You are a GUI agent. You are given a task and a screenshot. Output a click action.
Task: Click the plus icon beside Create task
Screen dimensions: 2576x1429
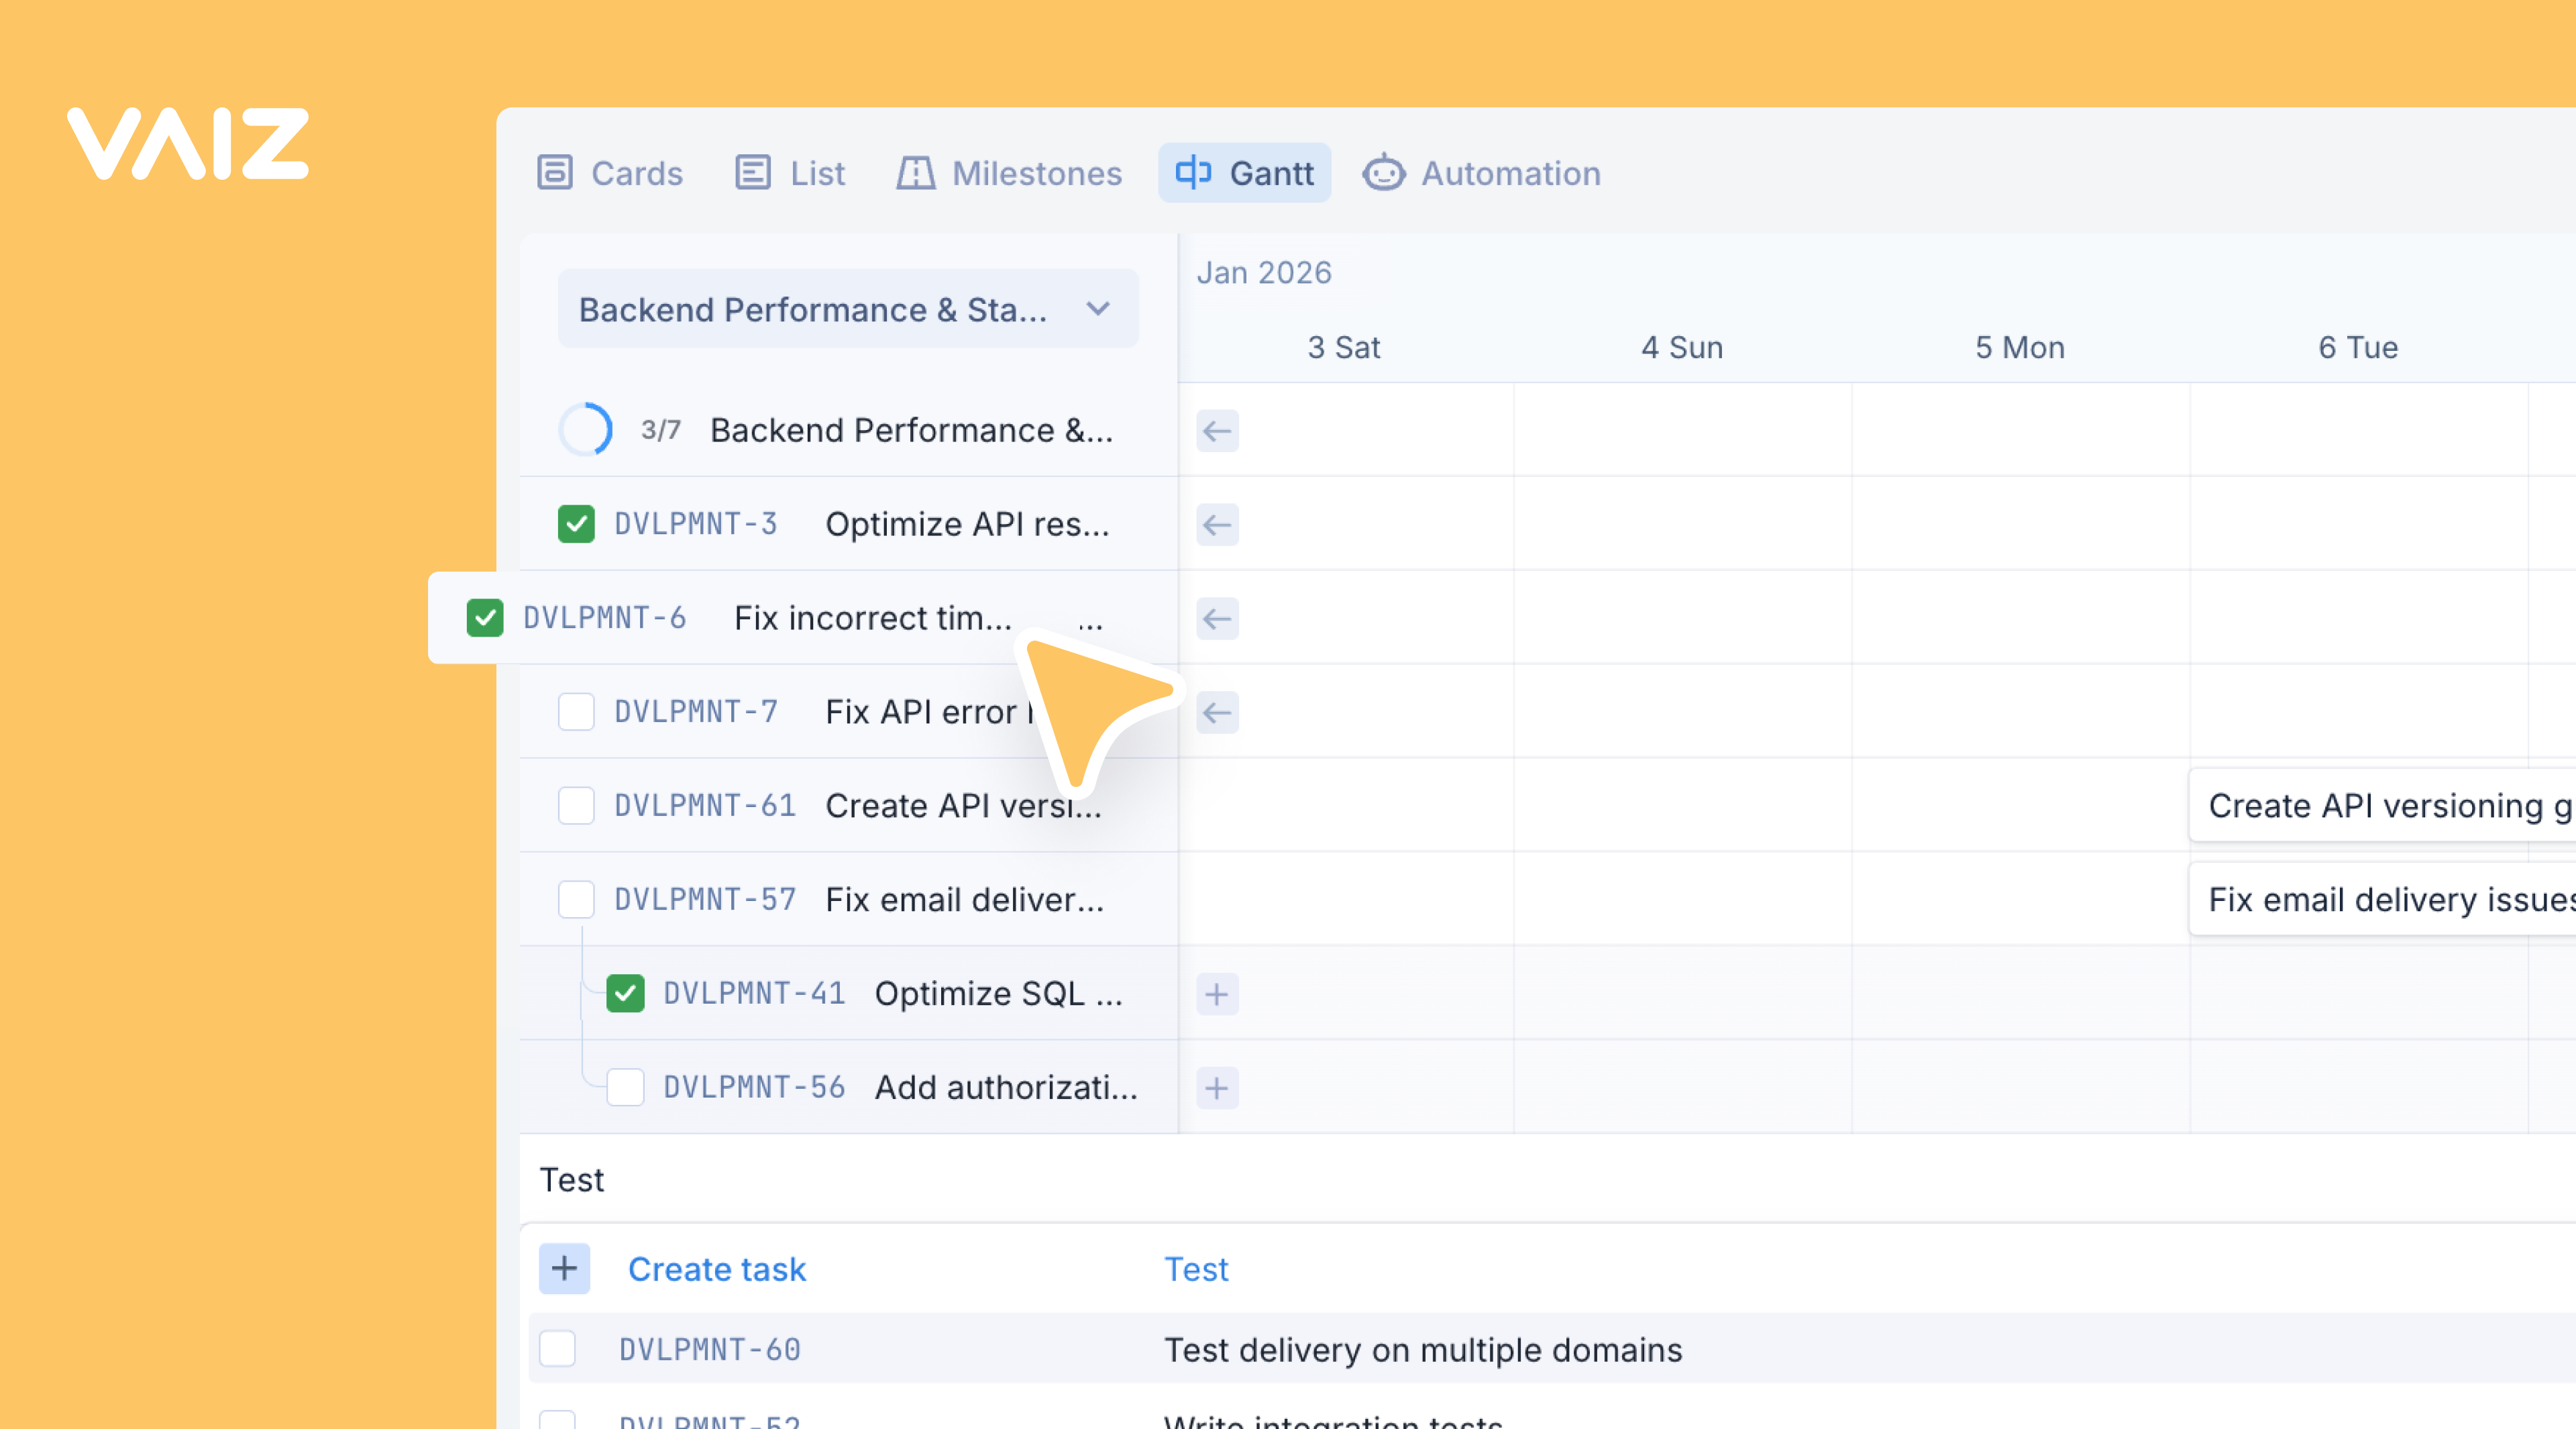[x=564, y=1268]
